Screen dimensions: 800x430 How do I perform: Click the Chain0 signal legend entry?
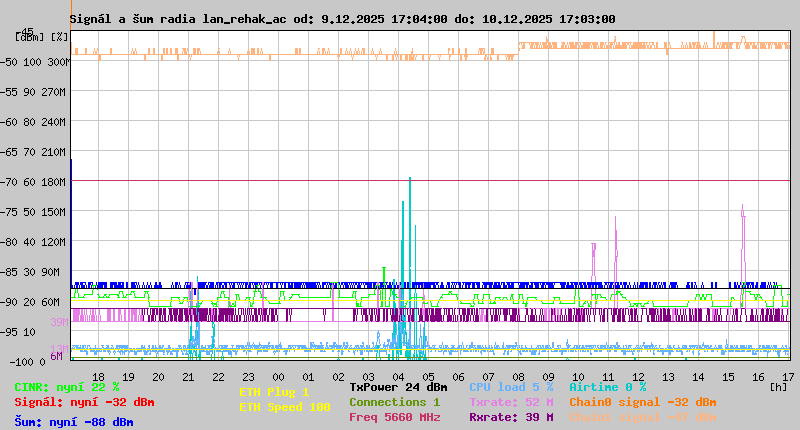pyautogui.click(x=642, y=402)
